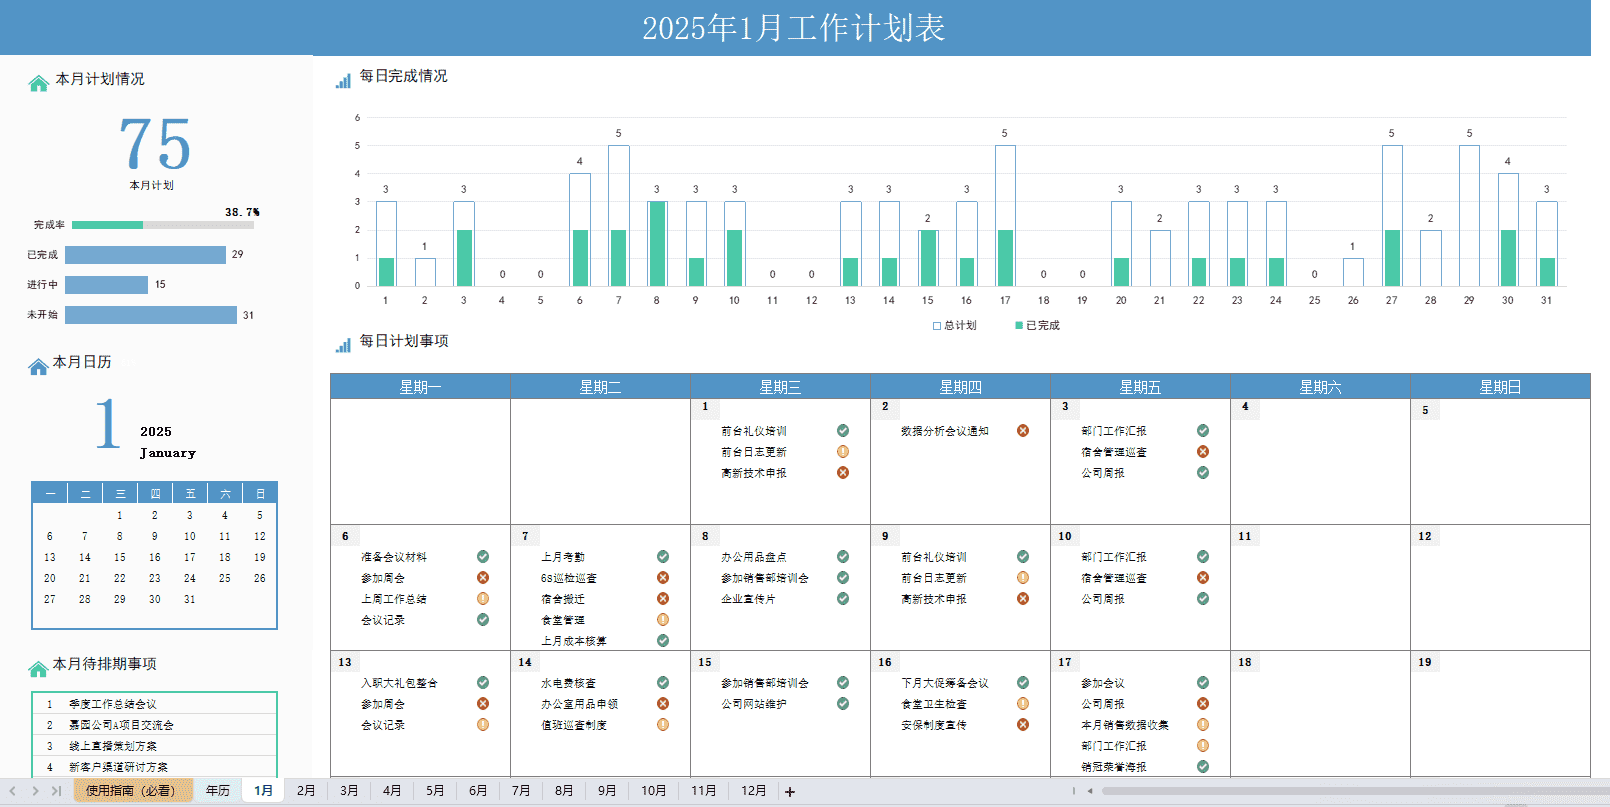Select the 星期一 column header
The width and height of the screenshot is (1610, 807).
(x=420, y=387)
